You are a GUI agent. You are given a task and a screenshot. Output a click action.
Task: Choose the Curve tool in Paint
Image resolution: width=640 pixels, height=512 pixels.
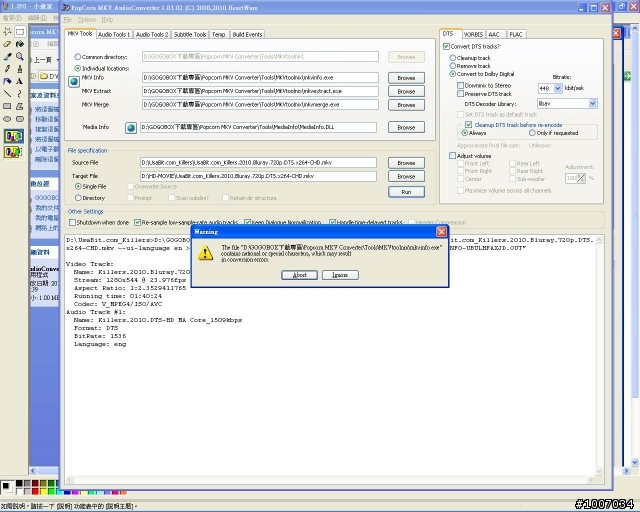pos(20,93)
